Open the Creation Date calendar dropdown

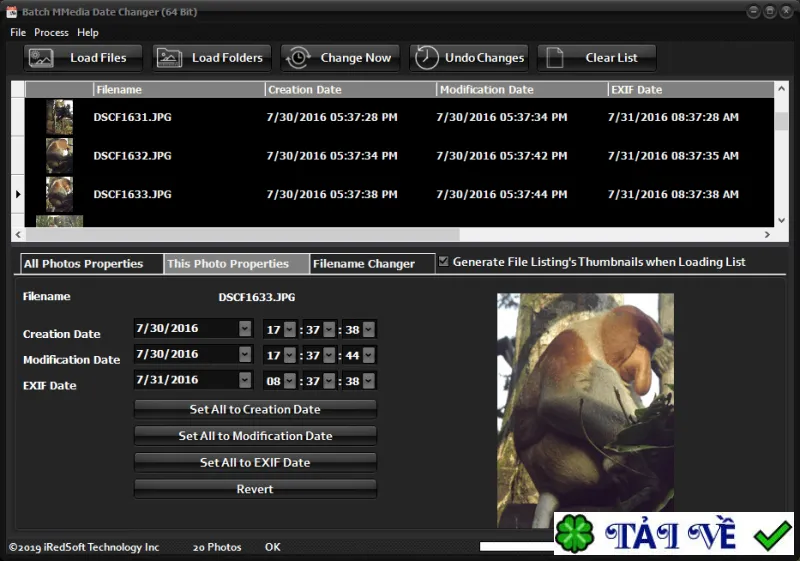point(245,328)
